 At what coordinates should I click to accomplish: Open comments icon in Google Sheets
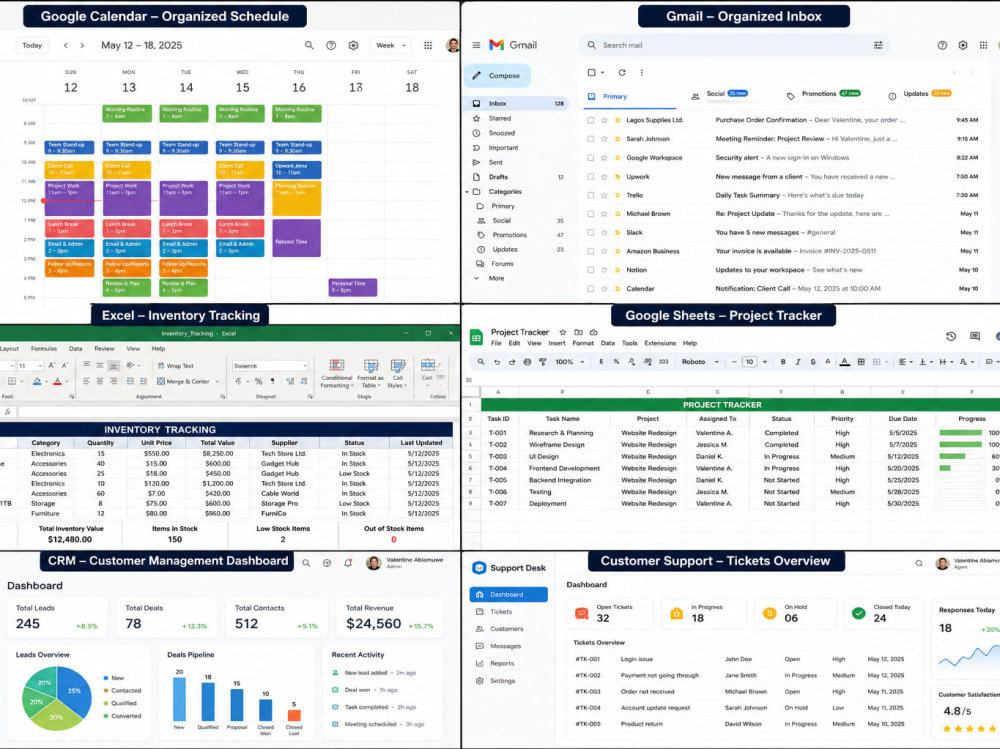point(974,336)
